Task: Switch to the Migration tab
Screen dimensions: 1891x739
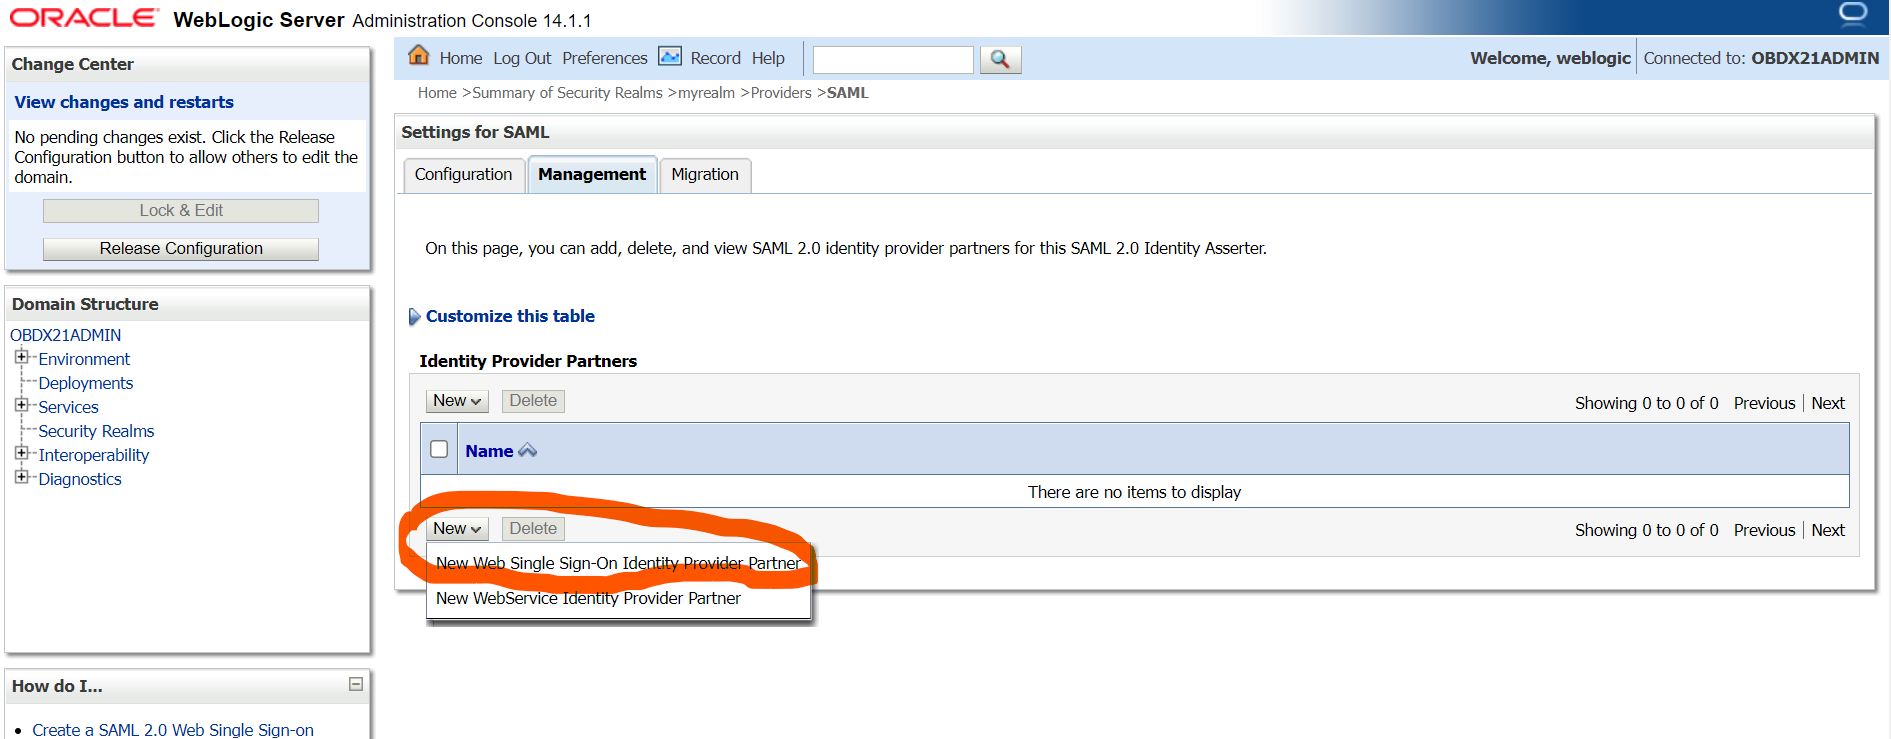Action: coord(705,174)
